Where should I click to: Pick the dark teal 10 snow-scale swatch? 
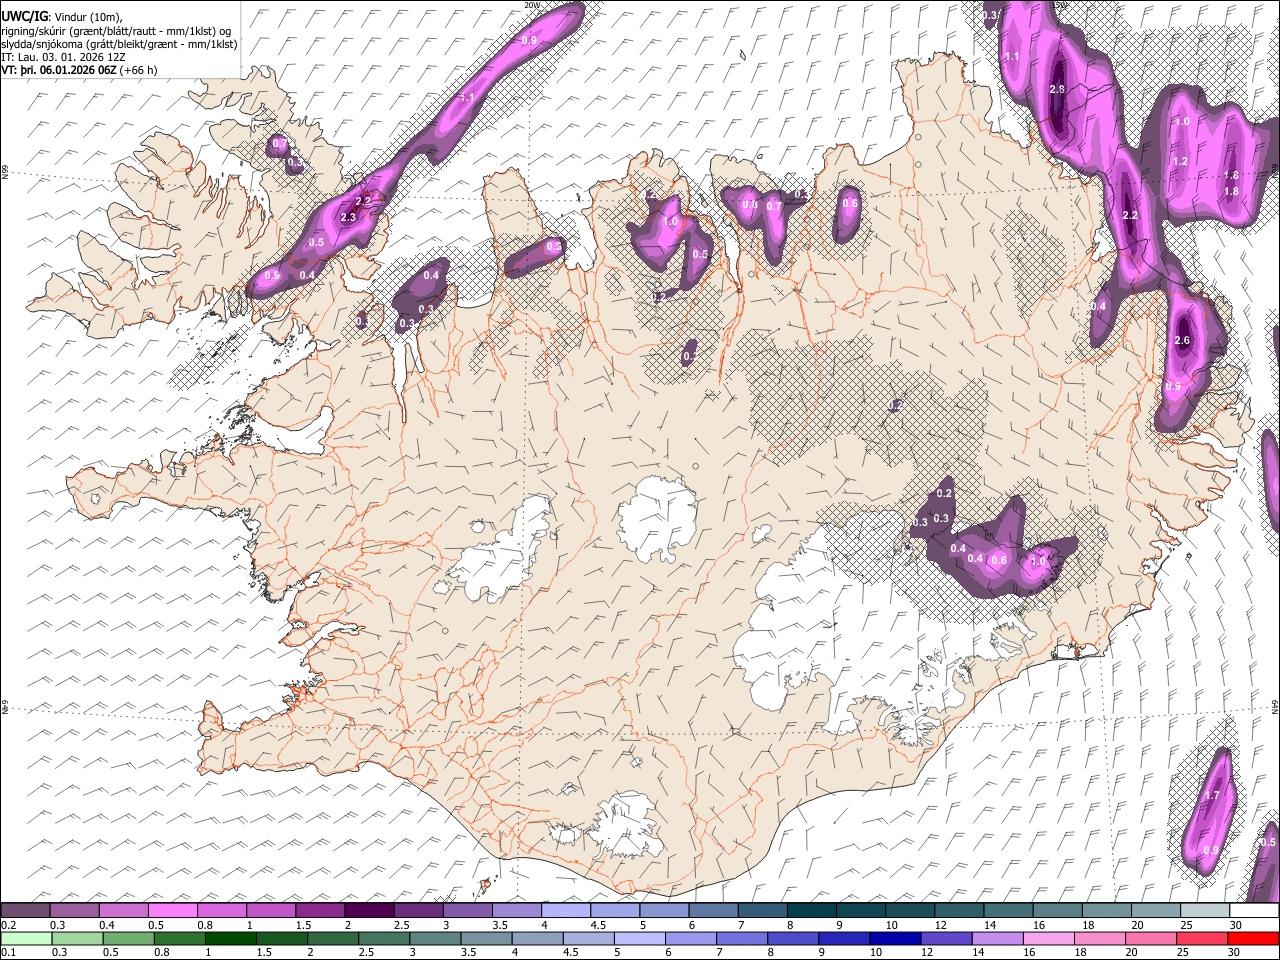[909, 910]
